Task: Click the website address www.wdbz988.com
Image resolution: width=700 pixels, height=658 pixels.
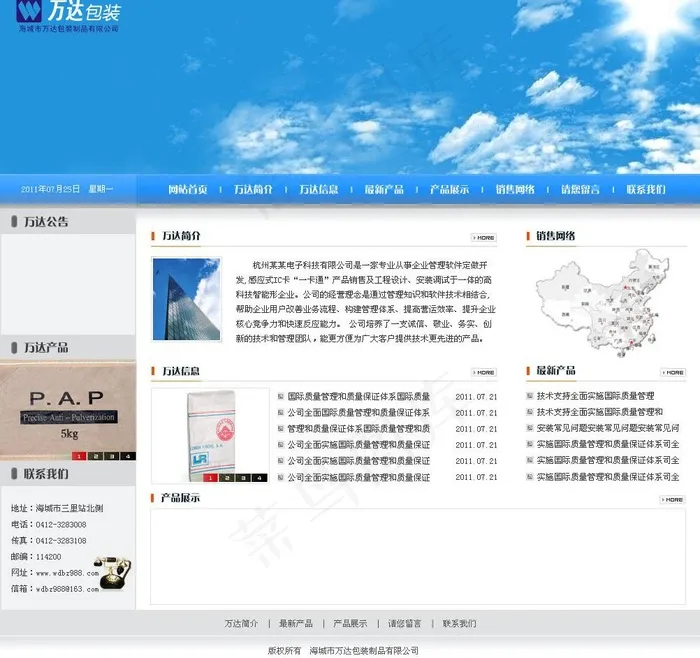Action: pos(67,573)
